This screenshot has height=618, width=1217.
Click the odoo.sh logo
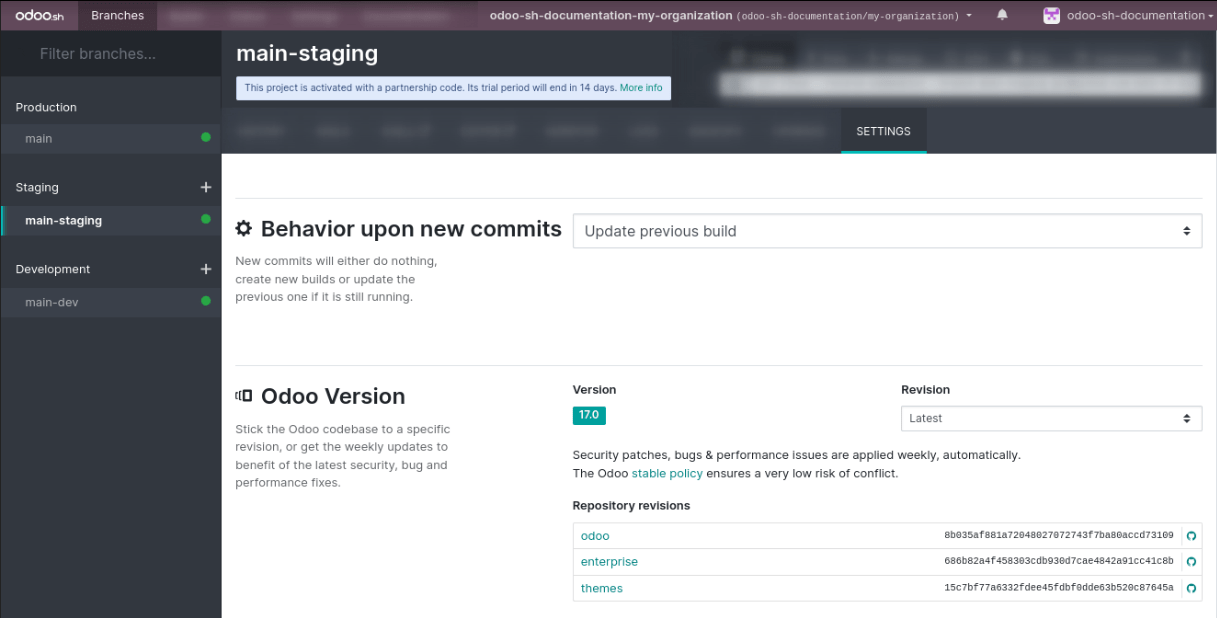(x=39, y=15)
